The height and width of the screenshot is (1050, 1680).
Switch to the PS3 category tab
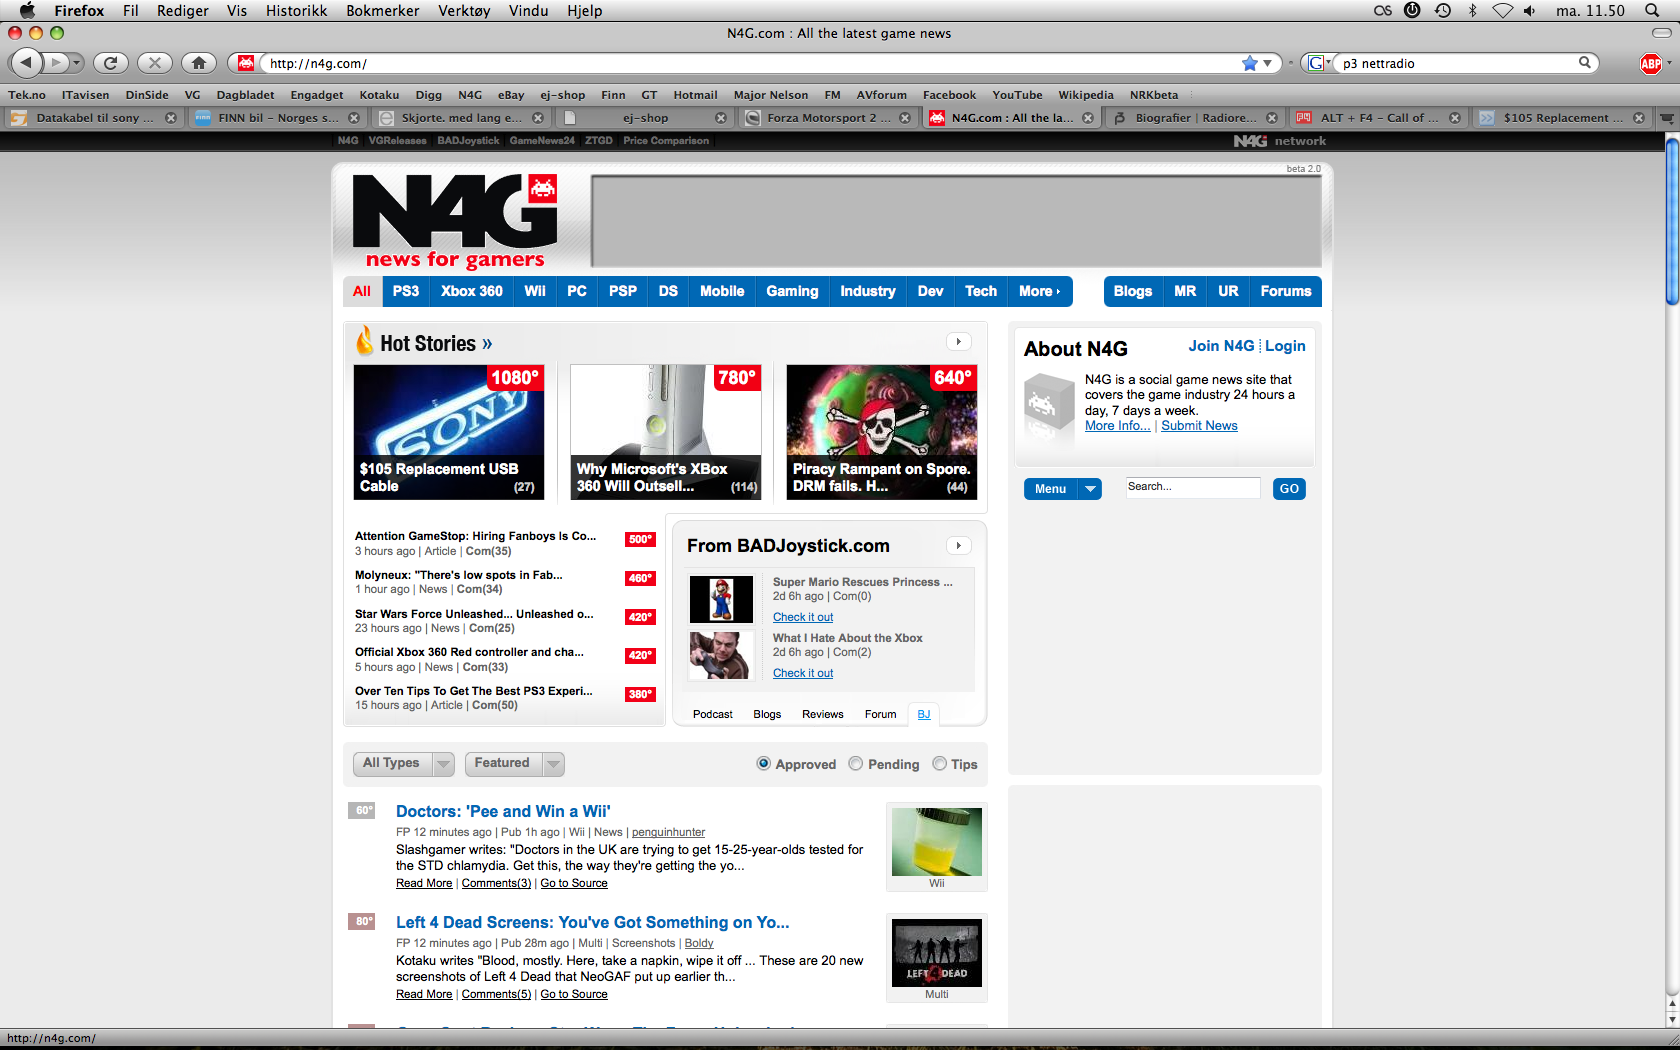(406, 291)
